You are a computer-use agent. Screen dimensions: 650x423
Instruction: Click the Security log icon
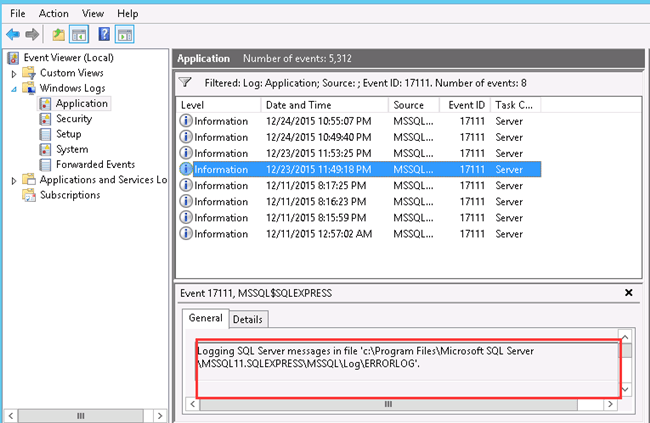click(45, 119)
